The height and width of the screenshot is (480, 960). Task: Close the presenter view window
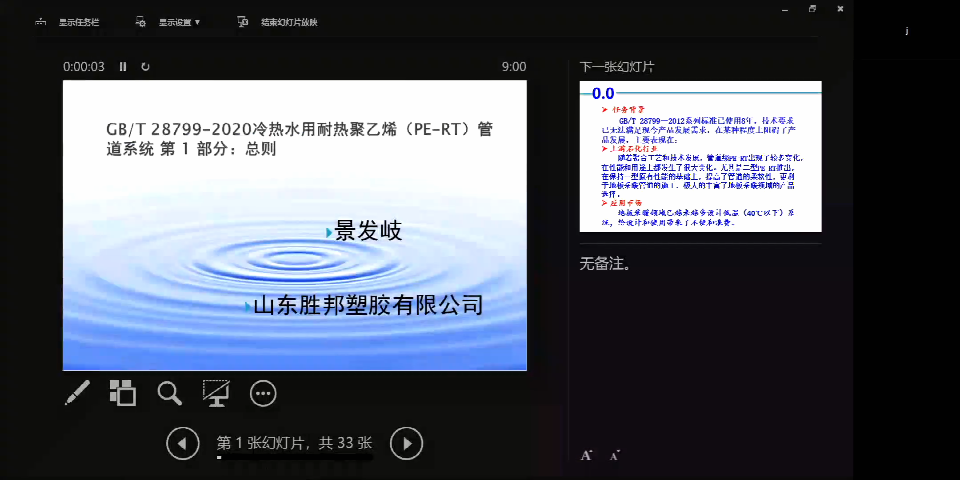click(x=841, y=9)
